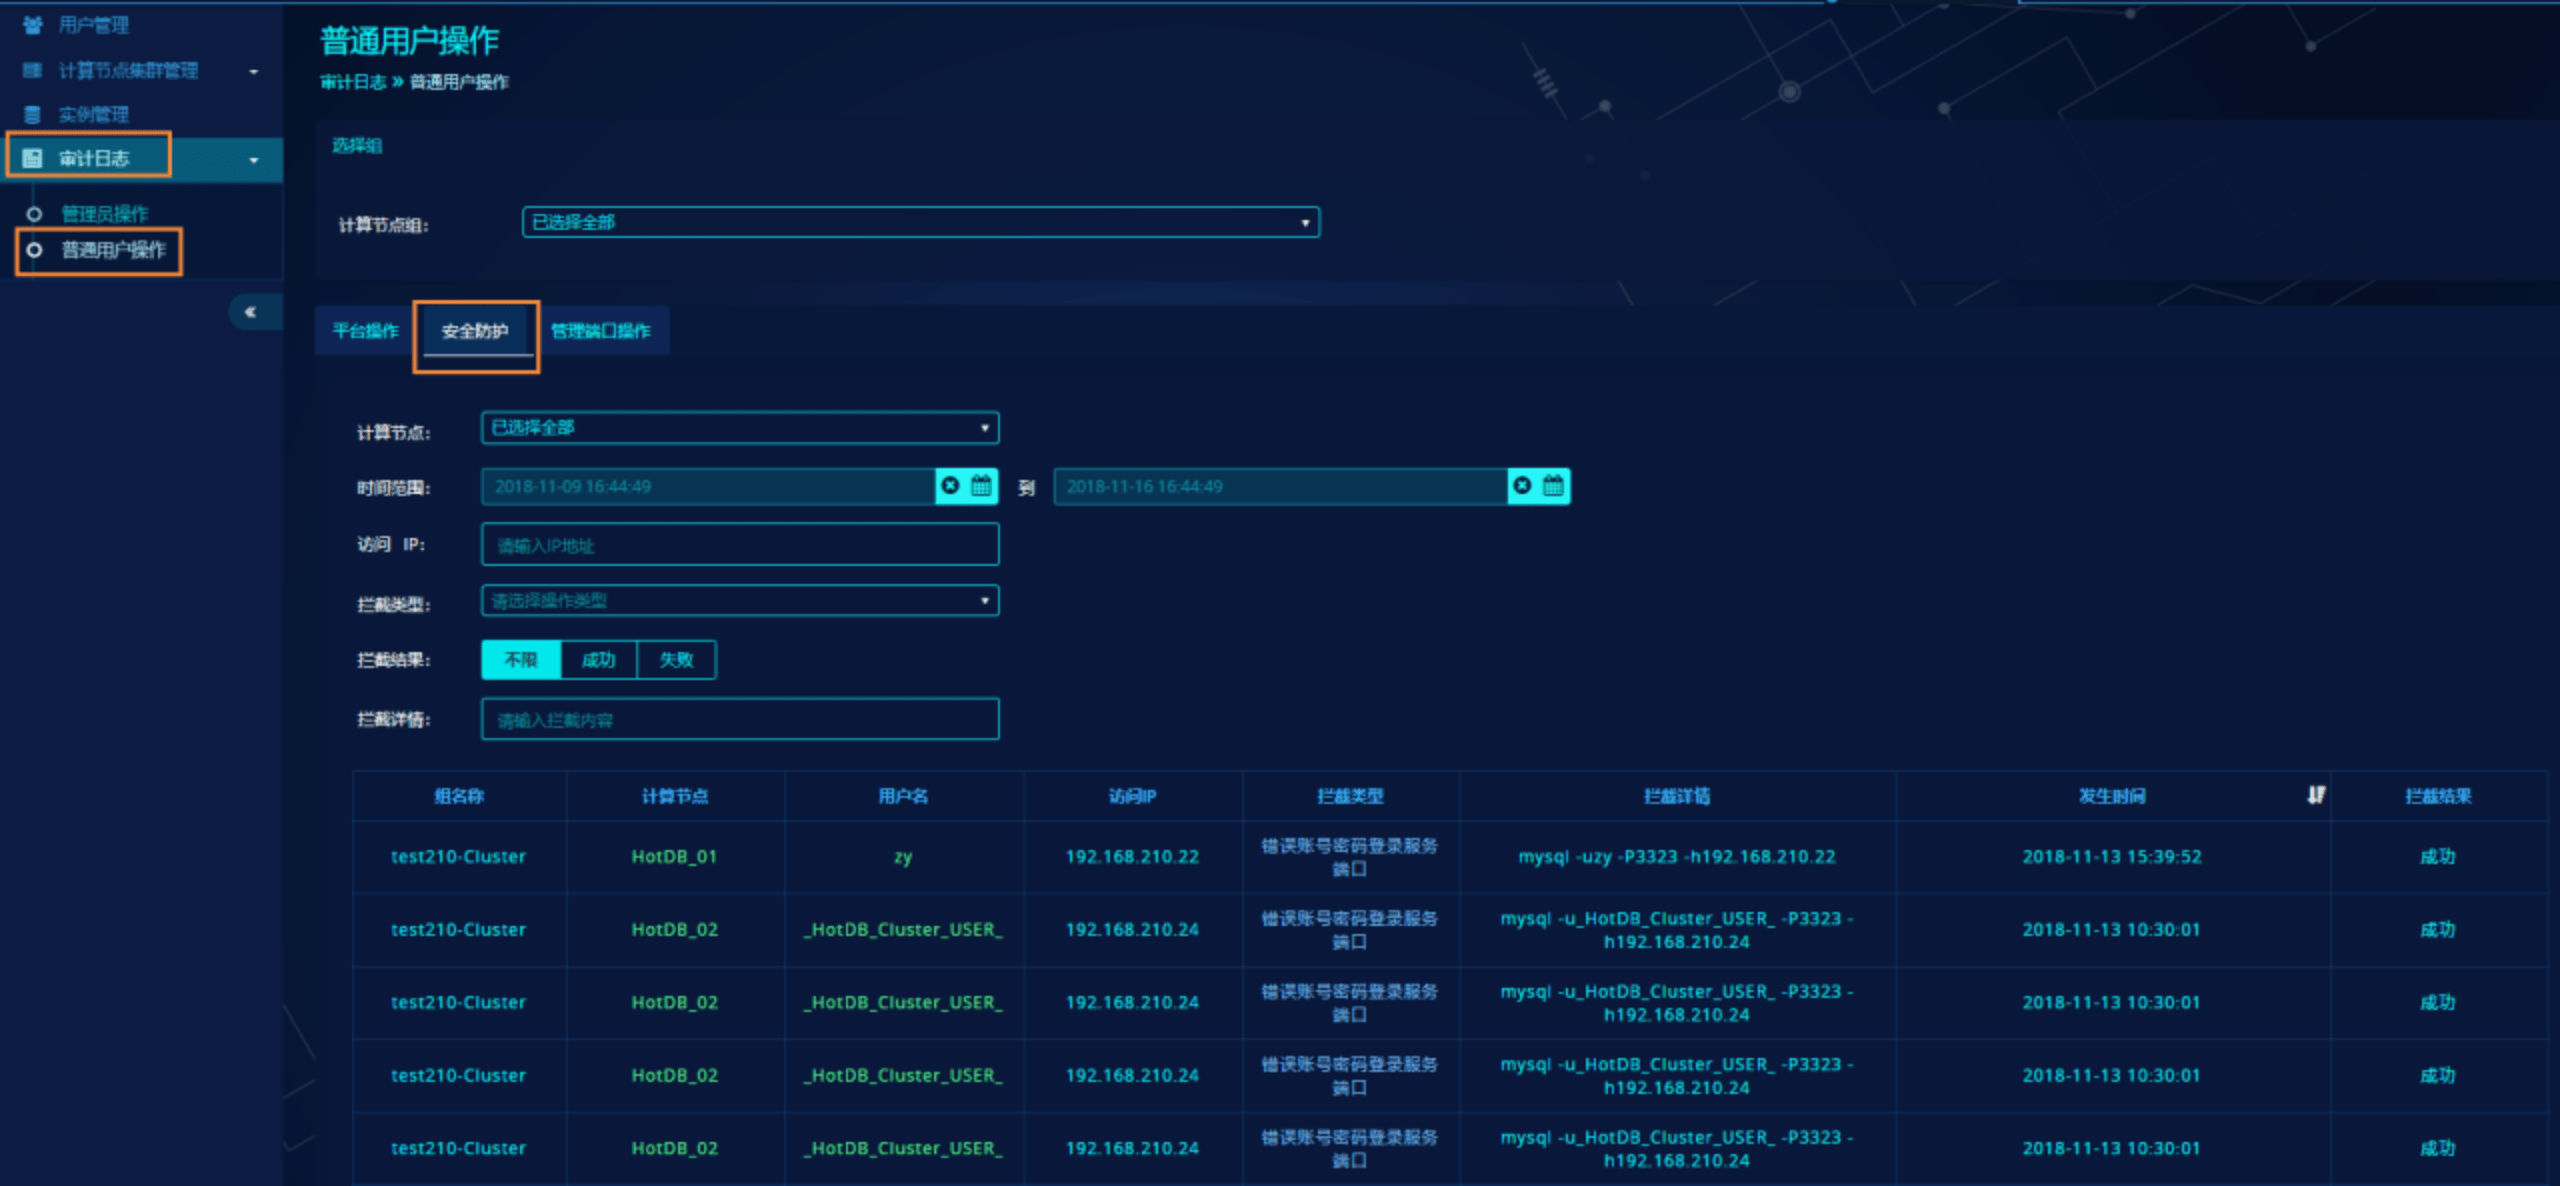Open 管理员操作 in the sidebar

pyautogui.click(x=105, y=214)
